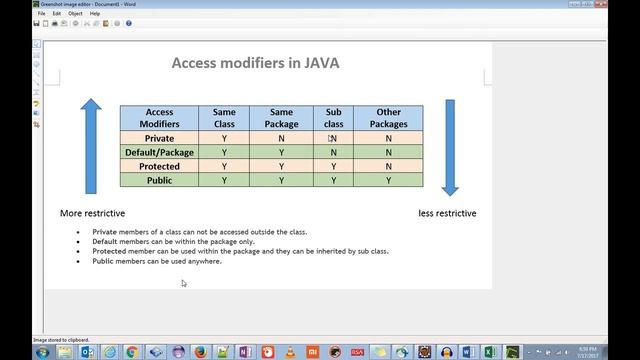Open Google Chrome from the taskbar

pos(132,352)
